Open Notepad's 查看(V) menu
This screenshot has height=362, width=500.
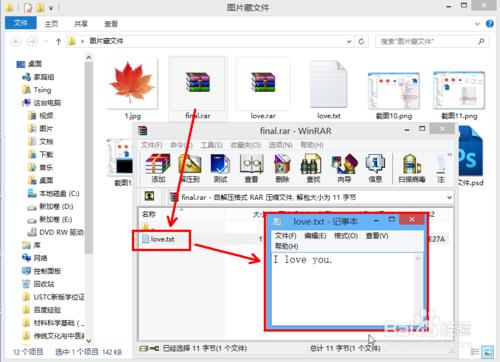pos(377,236)
